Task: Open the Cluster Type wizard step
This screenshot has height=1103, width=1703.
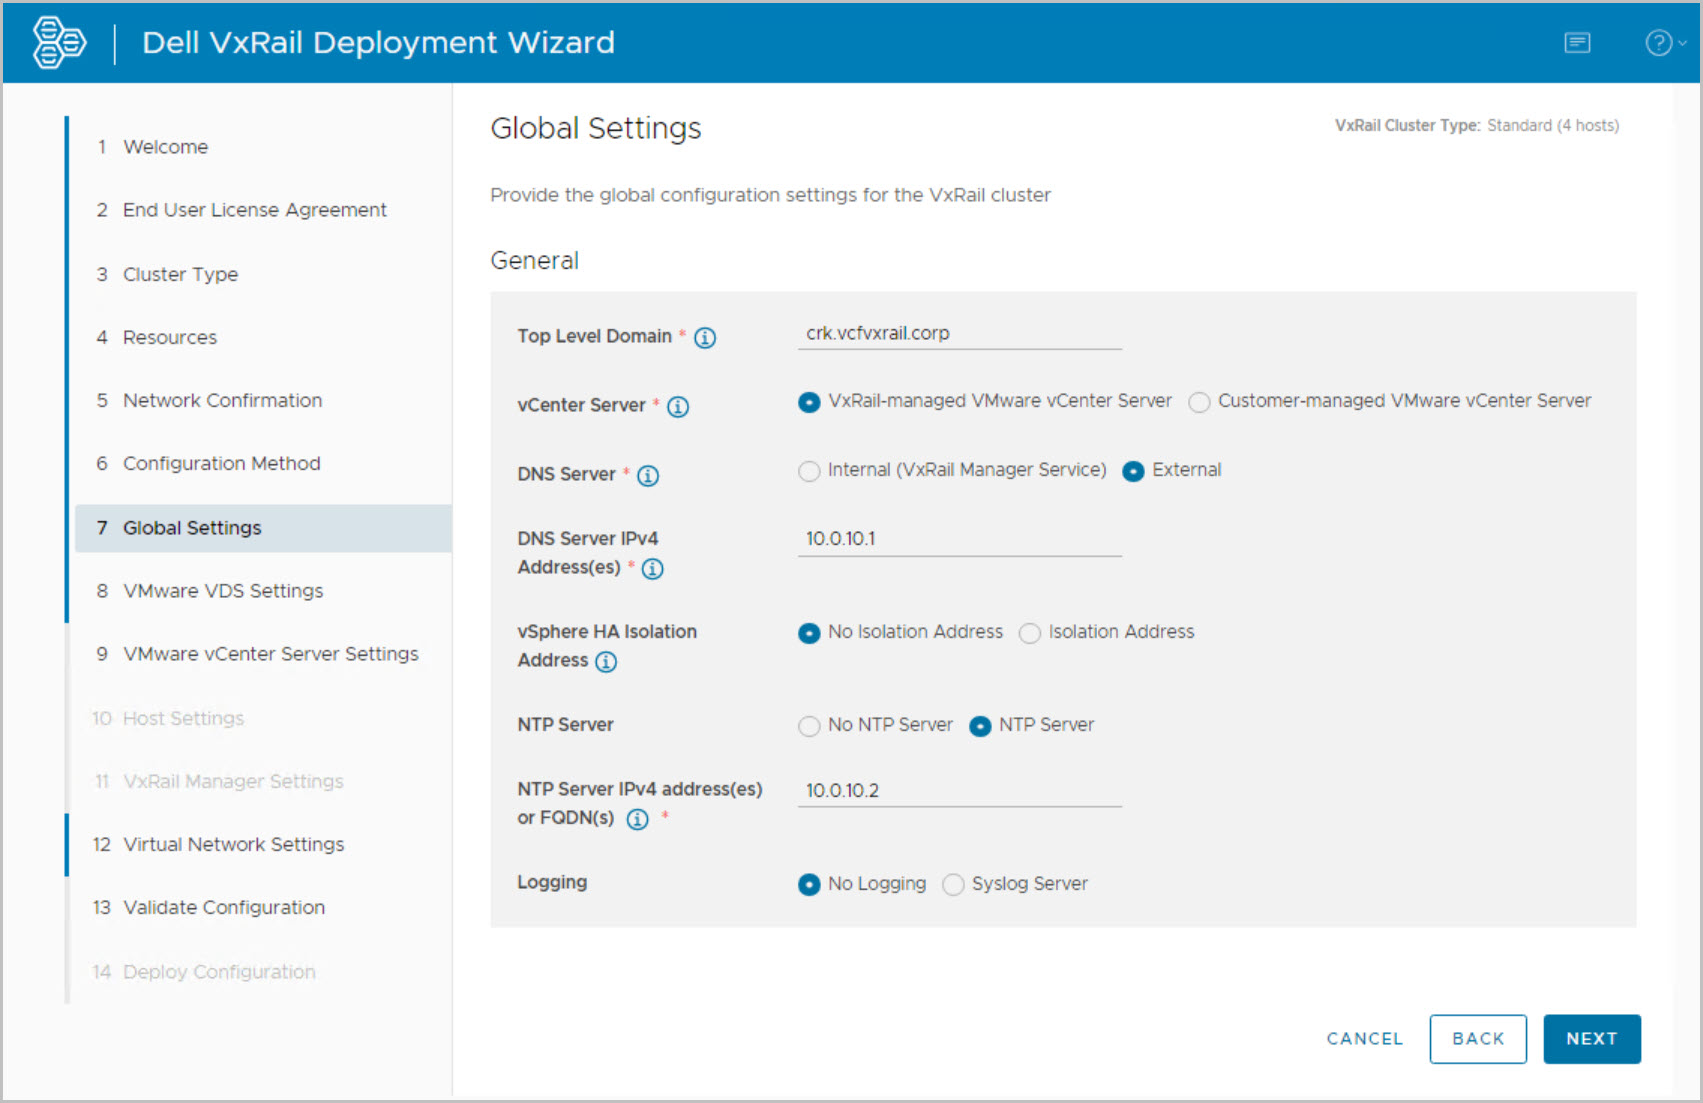Action: click(x=180, y=274)
